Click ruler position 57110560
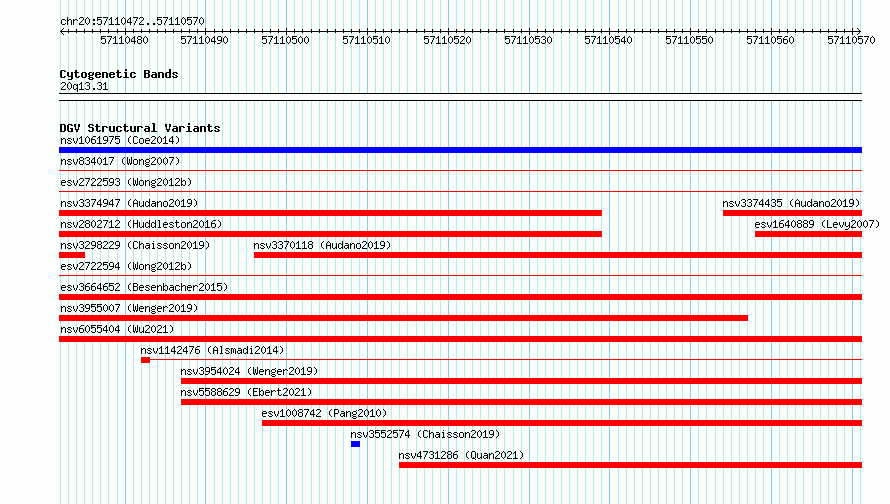Viewport: 890px width, 504px height. 770,40
